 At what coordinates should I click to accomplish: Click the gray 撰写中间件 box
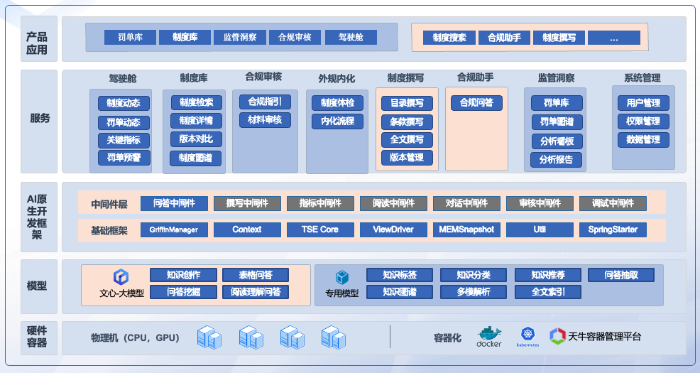coord(247,203)
